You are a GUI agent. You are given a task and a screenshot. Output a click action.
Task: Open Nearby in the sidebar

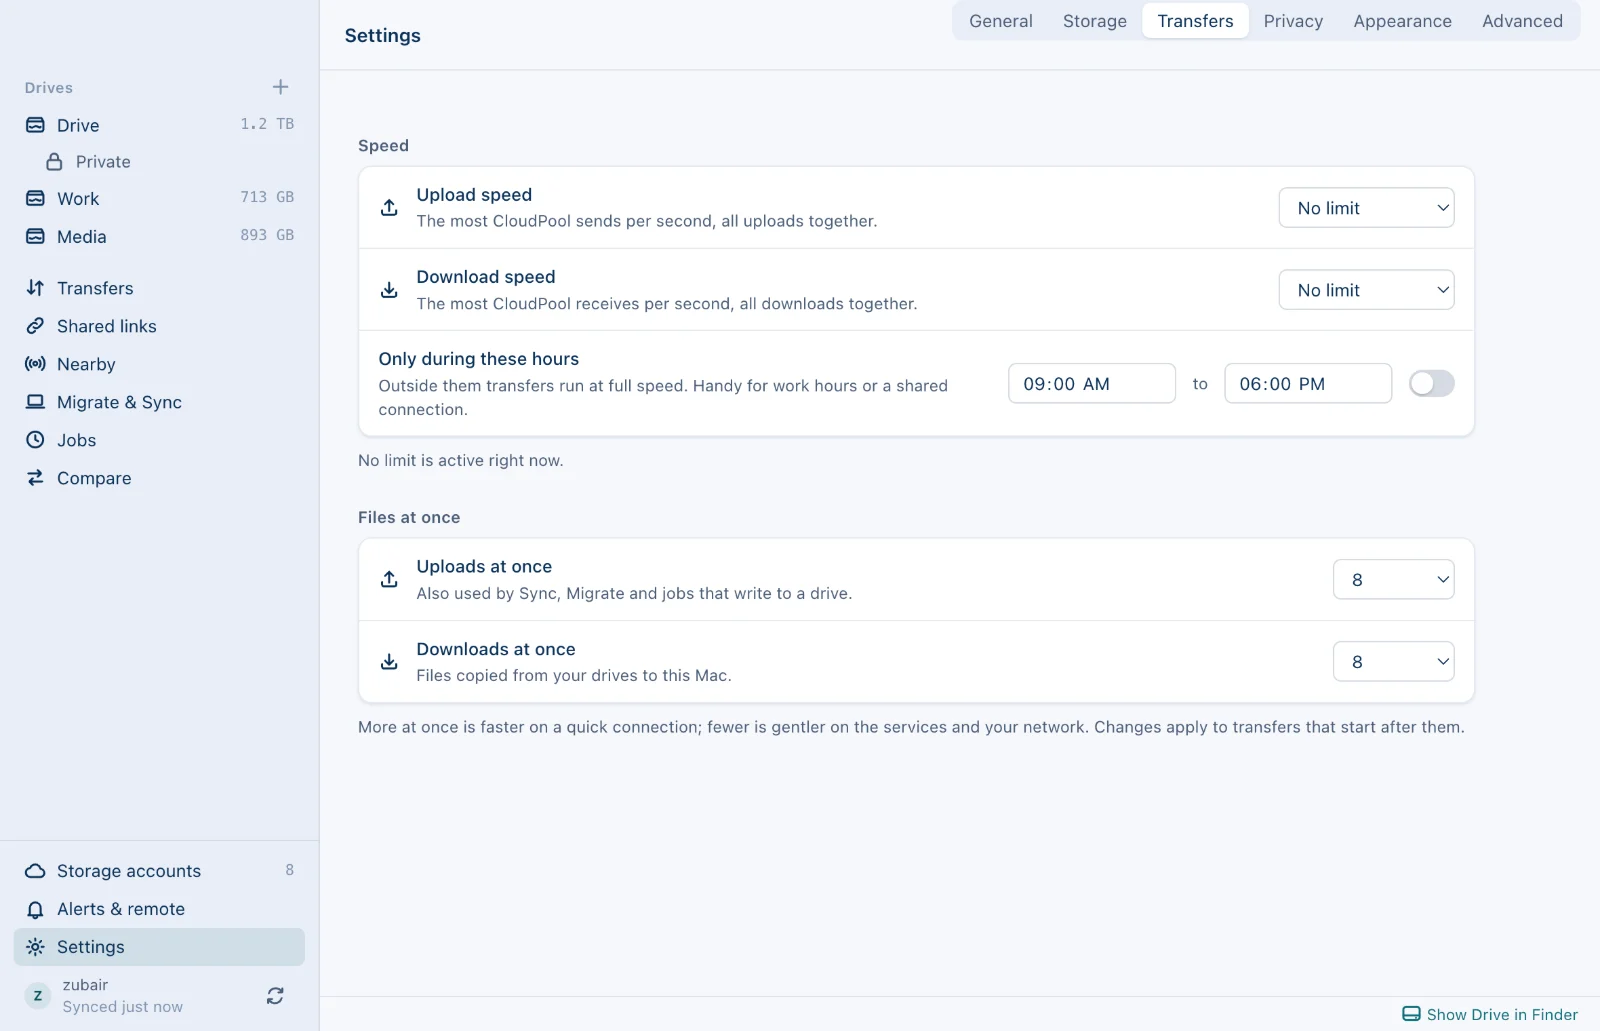coord(159,364)
